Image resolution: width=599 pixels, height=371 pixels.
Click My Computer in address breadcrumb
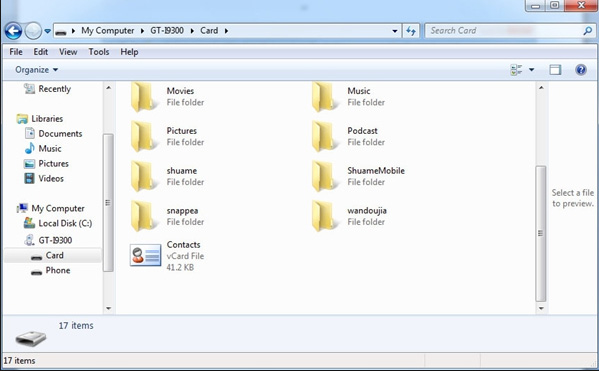pos(107,31)
